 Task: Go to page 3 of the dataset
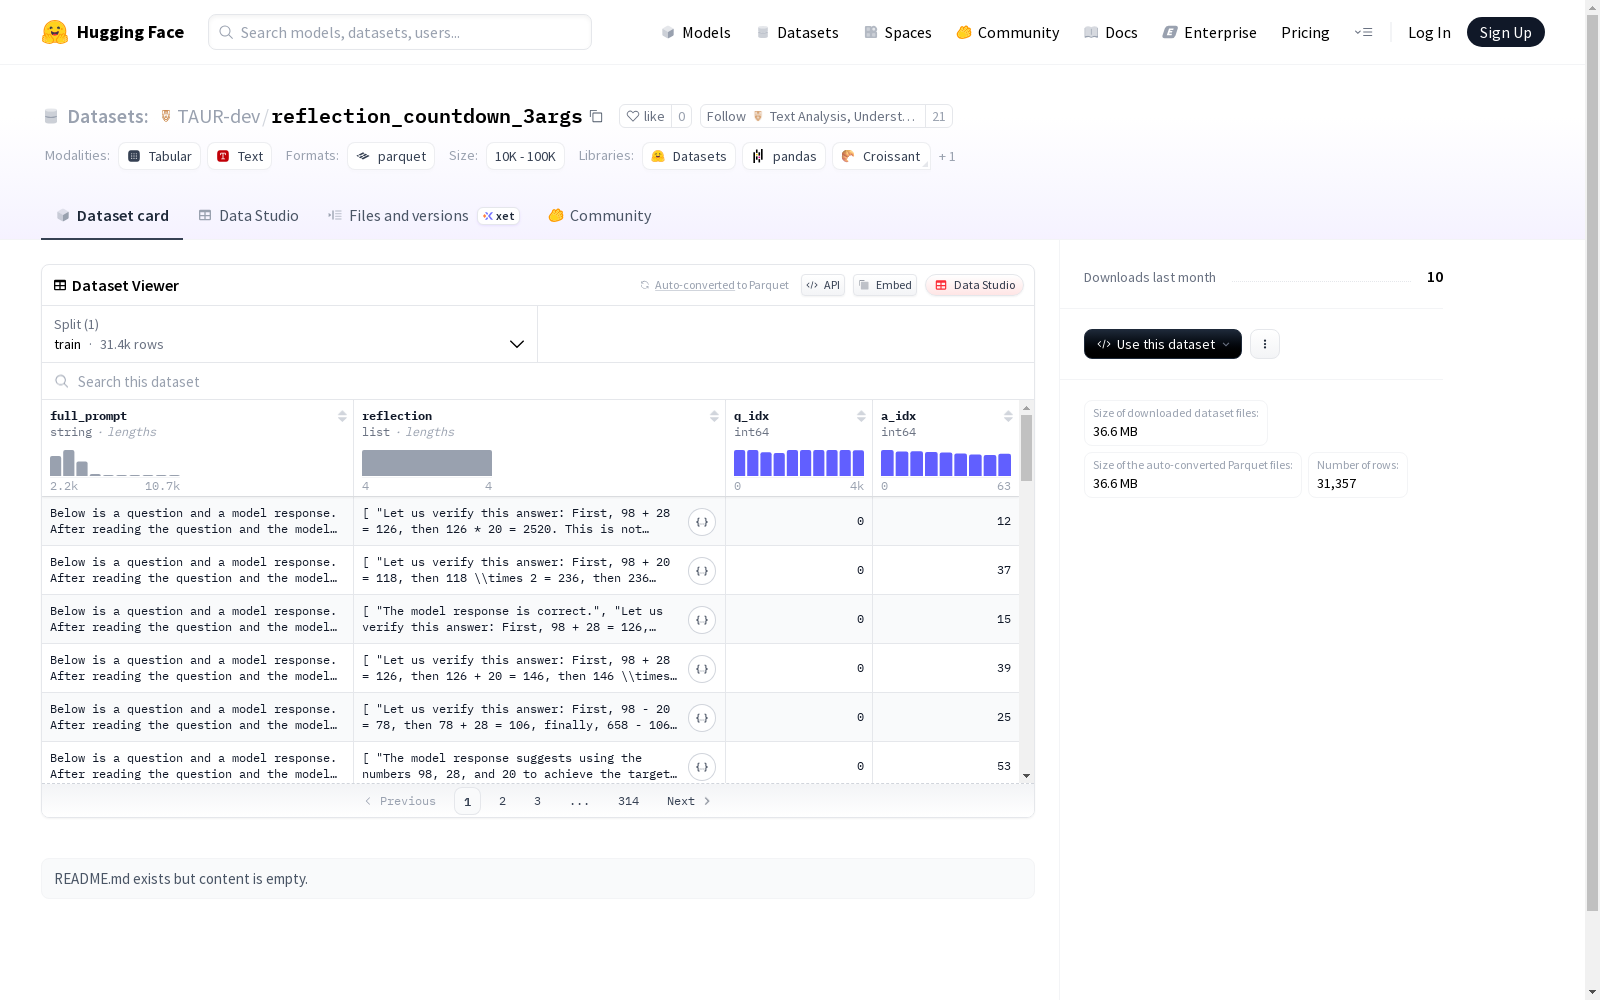537,801
